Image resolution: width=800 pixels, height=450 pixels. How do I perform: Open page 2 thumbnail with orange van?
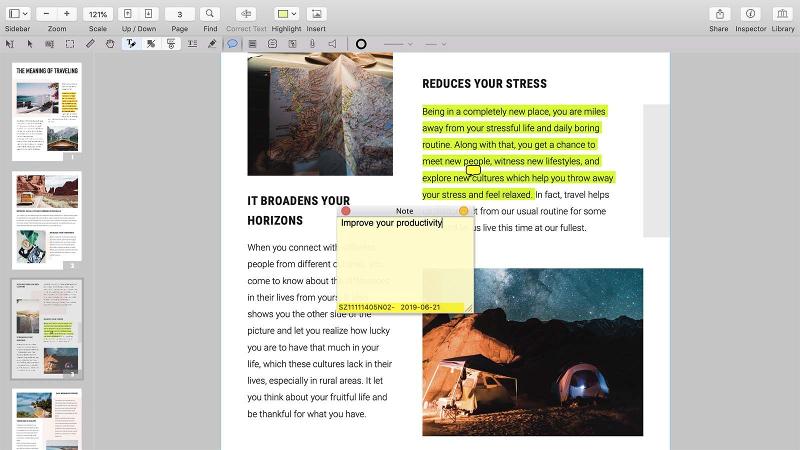click(47, 220)
